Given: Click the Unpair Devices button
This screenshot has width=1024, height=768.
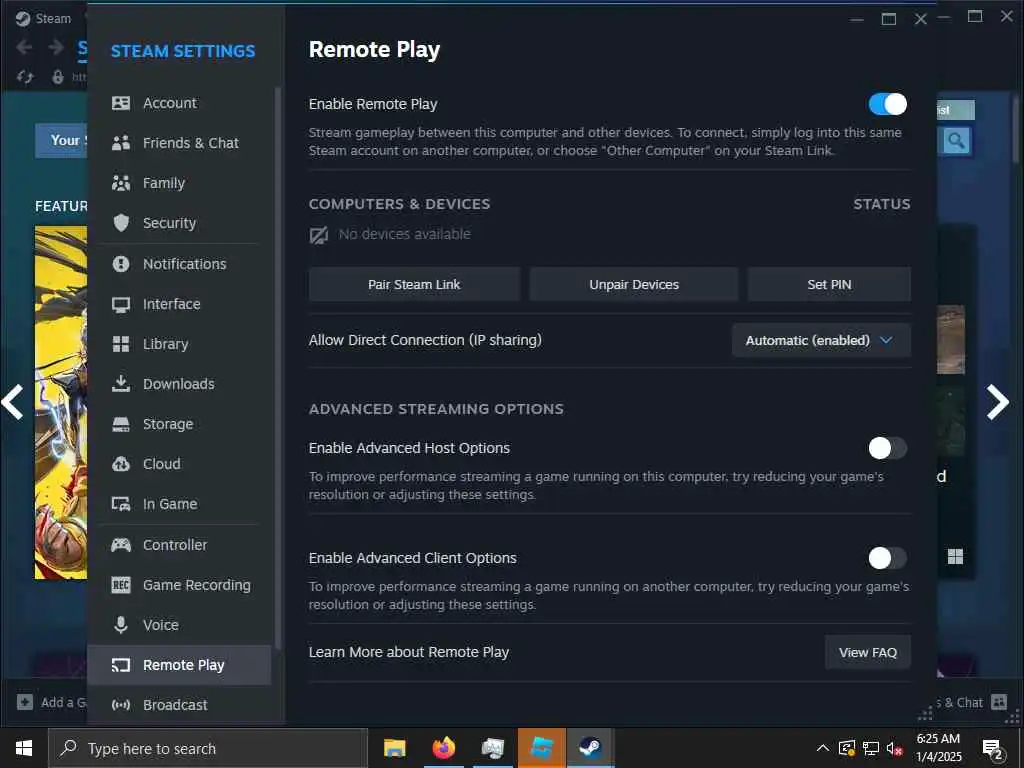Looking at the screenshot, I should pos(633,284).
